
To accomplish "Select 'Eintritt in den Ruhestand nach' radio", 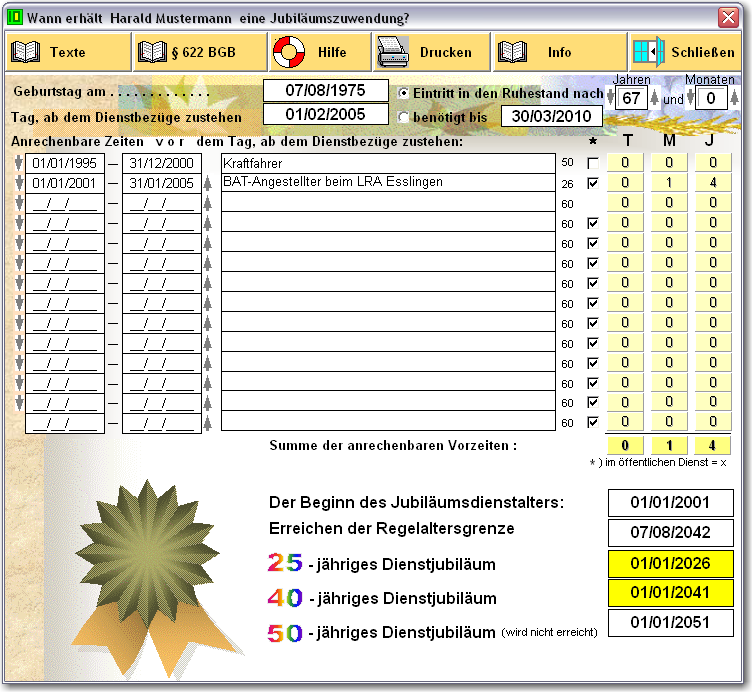I will 404,93.
